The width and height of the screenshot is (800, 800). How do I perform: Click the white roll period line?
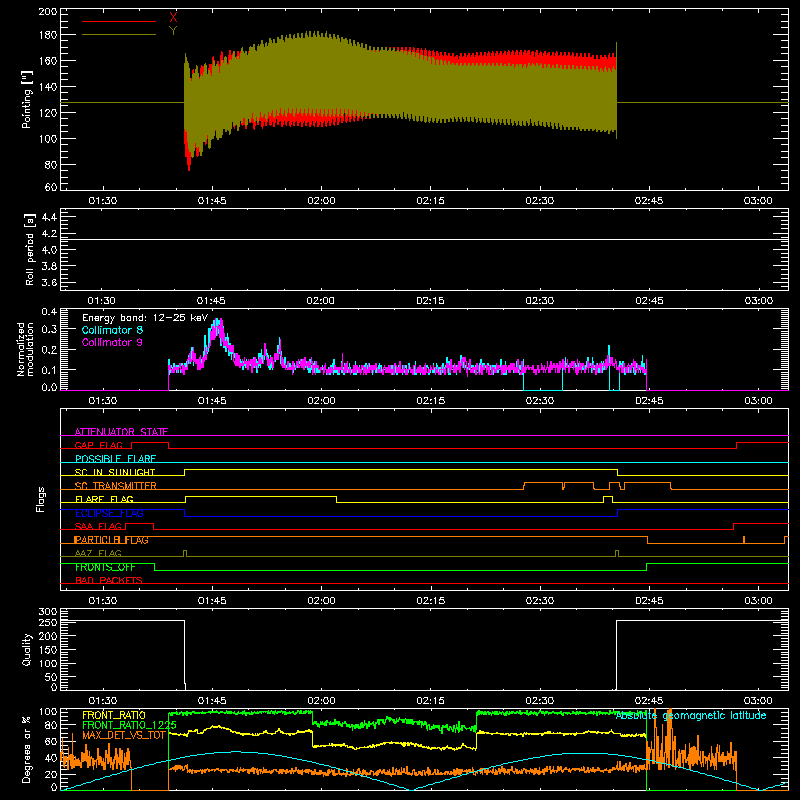pos(424,239)
